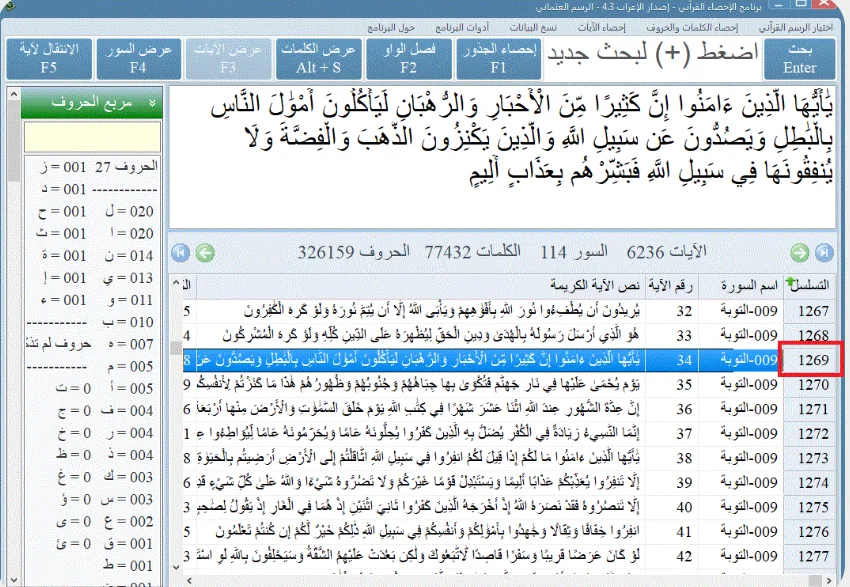The height and width of the screenshot is (587, 850).
Task: Toggle the active عرض الآيات F3 view
Action: [x=228, y=60]
